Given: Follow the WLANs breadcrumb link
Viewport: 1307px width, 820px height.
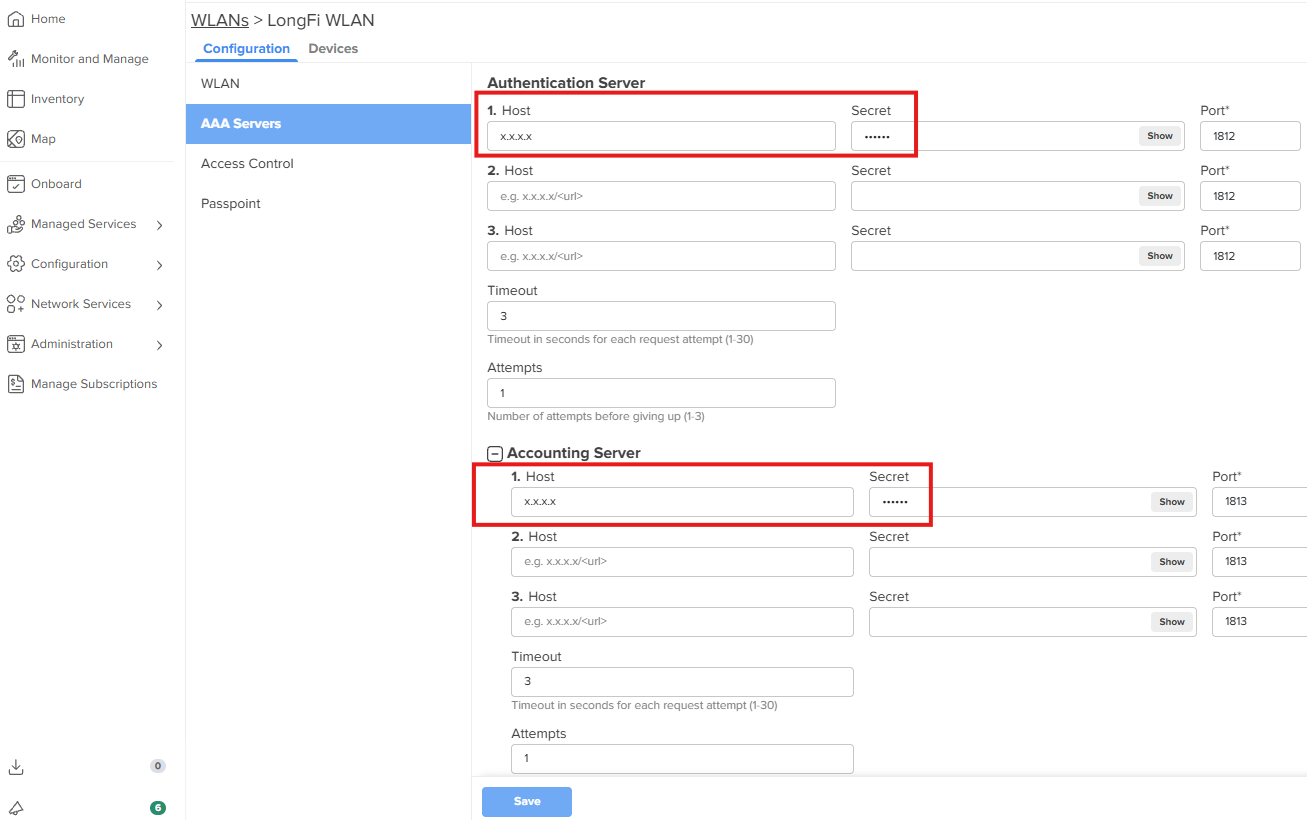Looking at the screenshot, I should tap(220, 20).
